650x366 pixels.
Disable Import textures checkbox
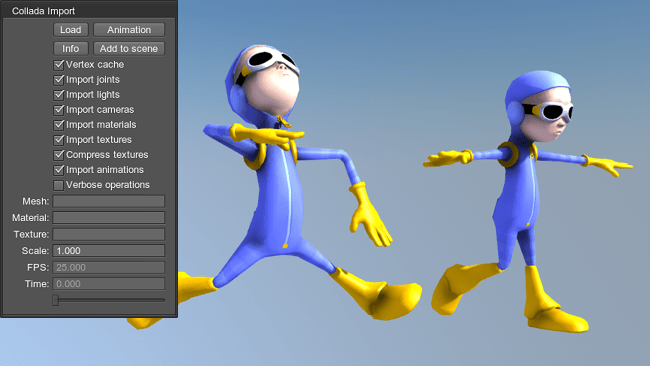click(58, 140)
